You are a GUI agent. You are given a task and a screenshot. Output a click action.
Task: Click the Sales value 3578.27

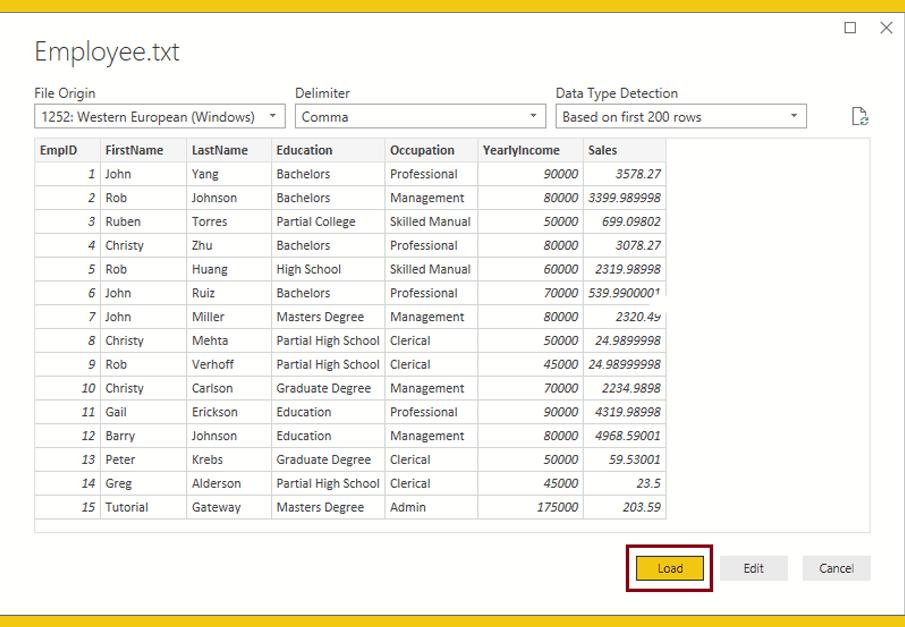624,174
